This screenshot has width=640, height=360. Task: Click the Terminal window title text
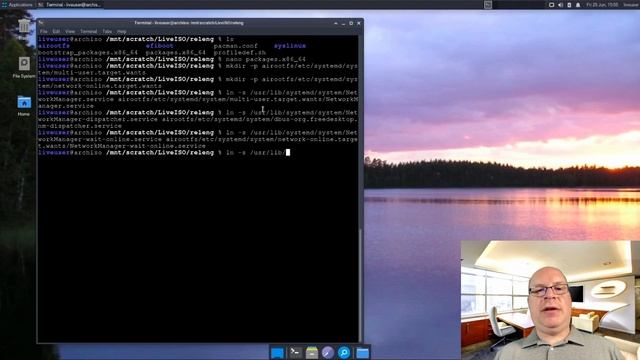tap(189, 23)
